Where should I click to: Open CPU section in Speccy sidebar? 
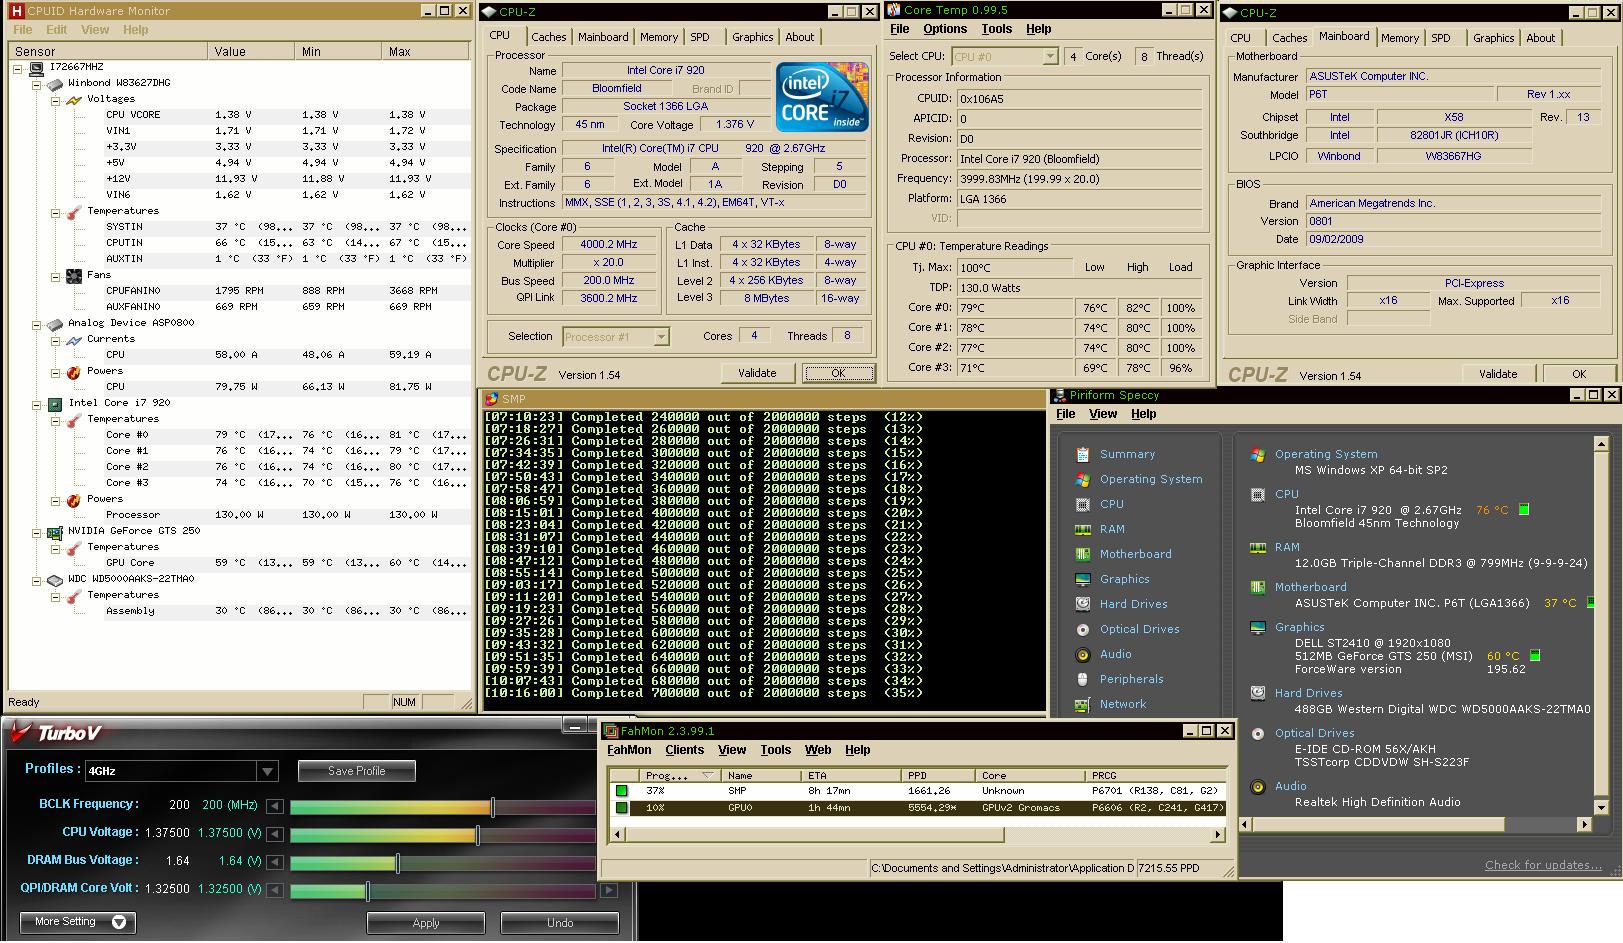pyautogui.click(x=1111, y=504)
